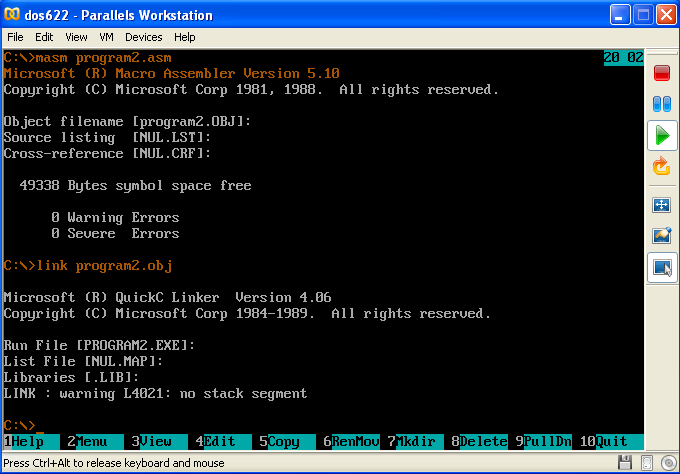Click the '0 Warning Errors' line
This screenshot has width=680, height=474.
[x=115, y=217]
